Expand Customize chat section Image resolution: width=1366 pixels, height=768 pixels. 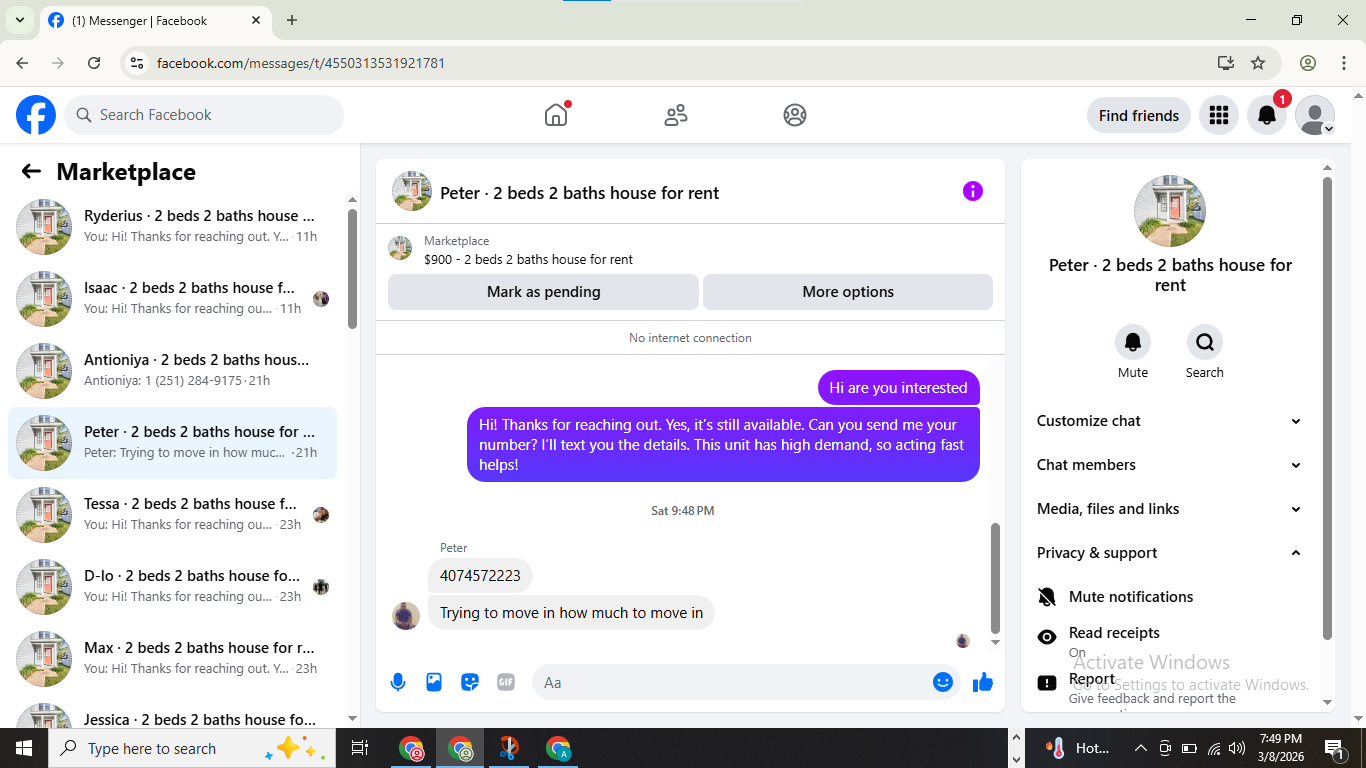coord(1169,421)
